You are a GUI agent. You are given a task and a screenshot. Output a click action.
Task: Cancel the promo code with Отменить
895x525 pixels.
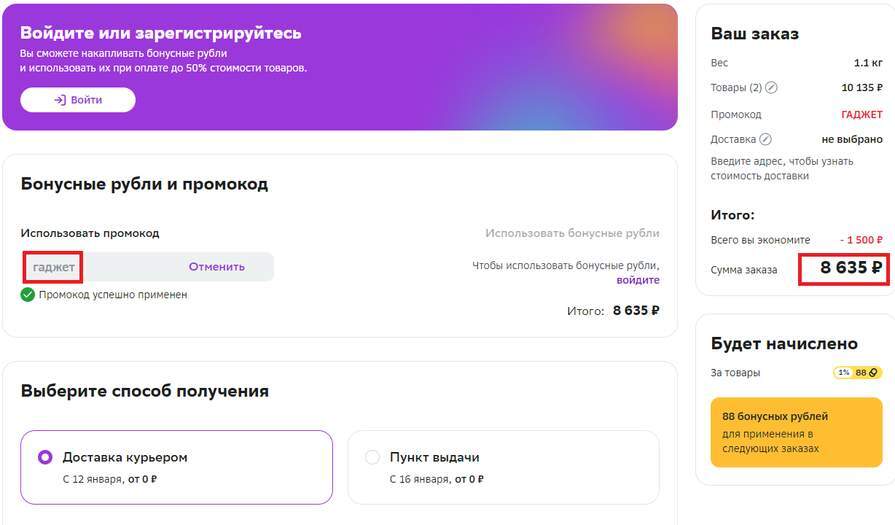[x=217, y=267]
